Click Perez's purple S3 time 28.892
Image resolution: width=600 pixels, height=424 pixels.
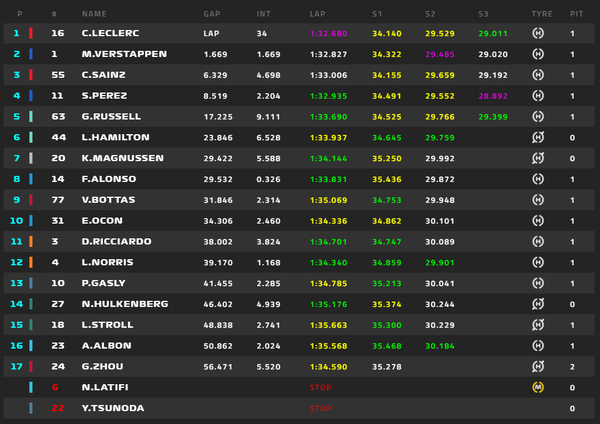click(x=493, y=96)
